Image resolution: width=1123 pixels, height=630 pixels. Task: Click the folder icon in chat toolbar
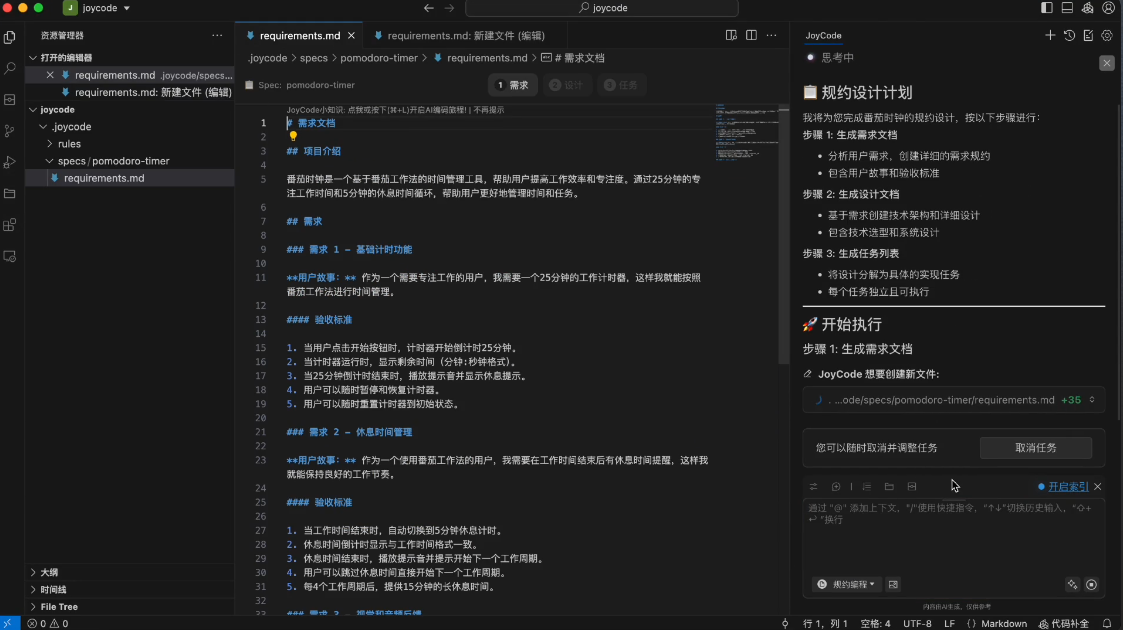point(890,487)
